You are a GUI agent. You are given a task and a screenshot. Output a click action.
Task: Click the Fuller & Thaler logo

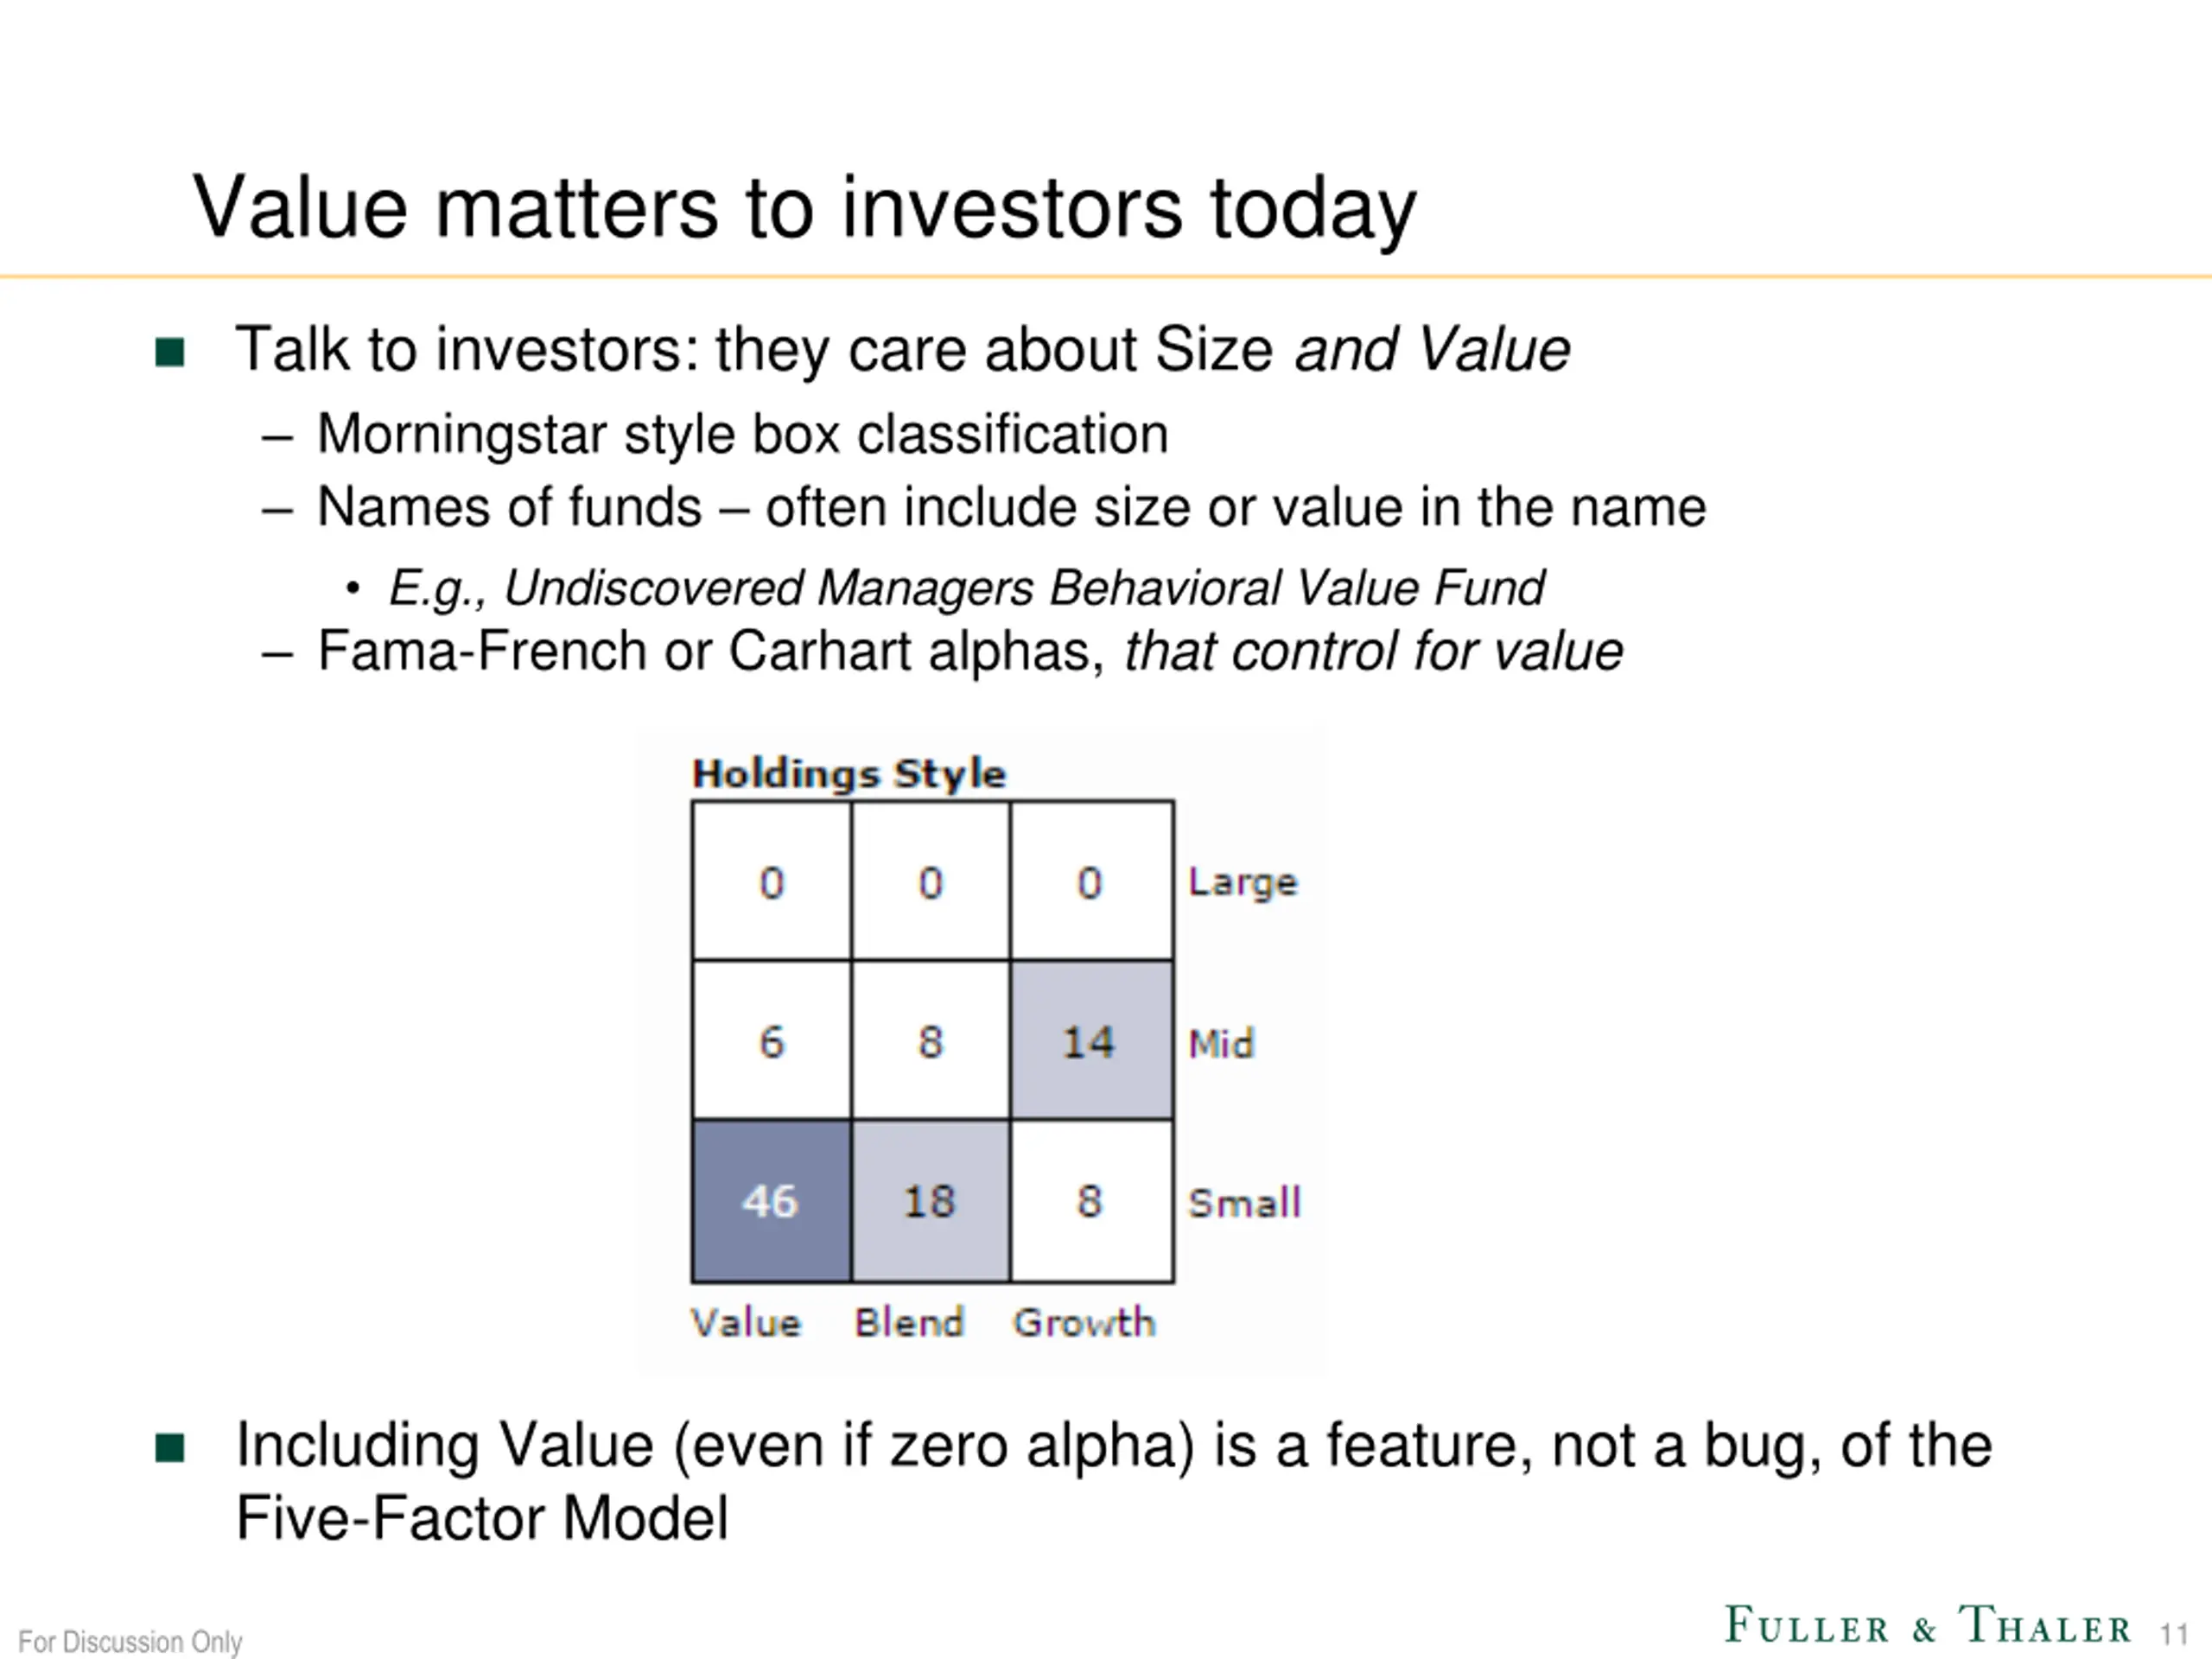(1926, 1626)
